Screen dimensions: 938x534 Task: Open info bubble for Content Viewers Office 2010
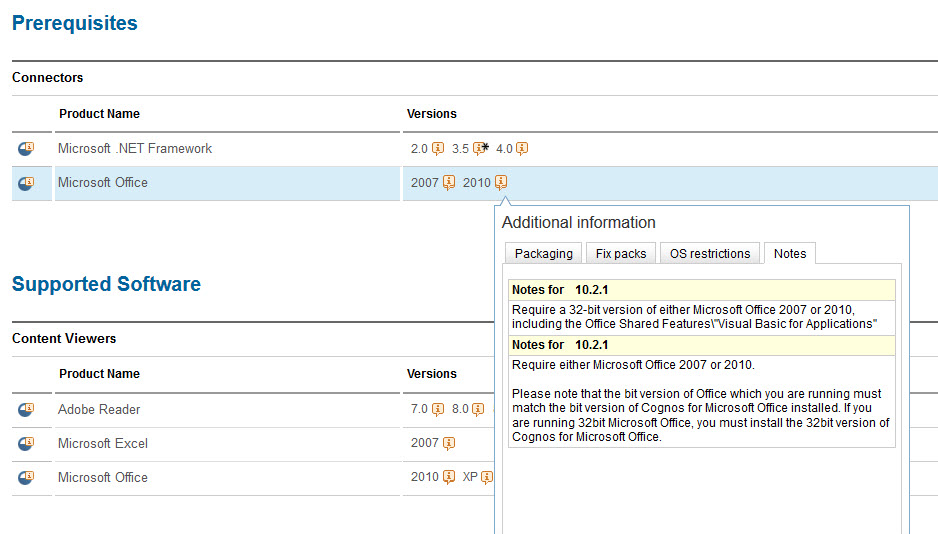[x=449, y=477]
